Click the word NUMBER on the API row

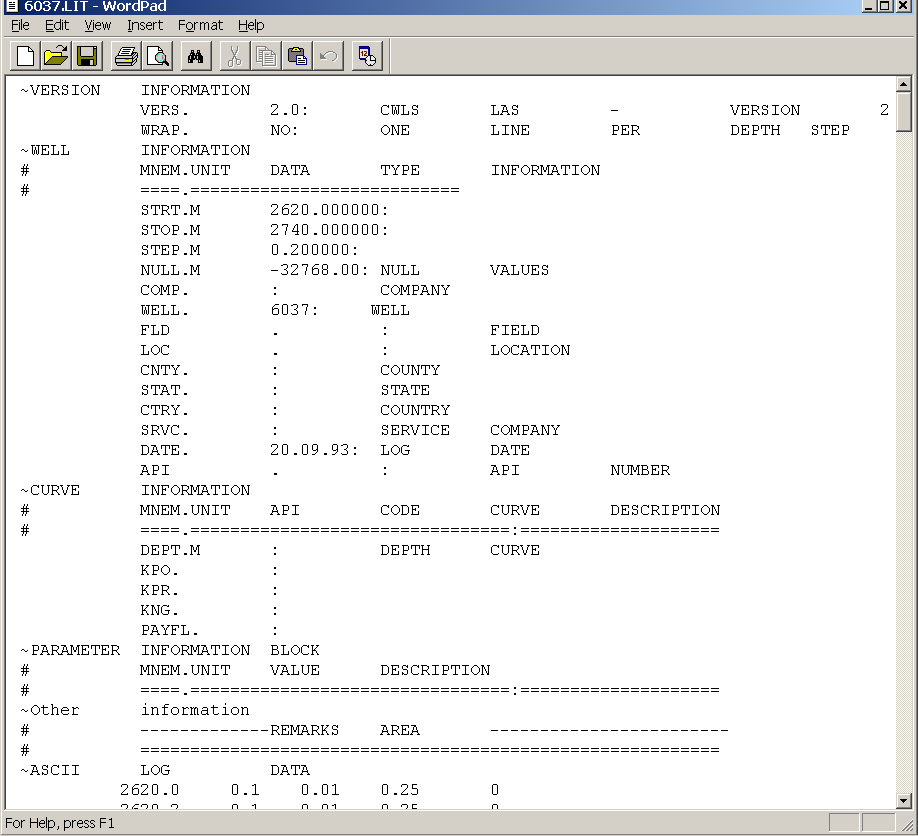click(640, 470)
